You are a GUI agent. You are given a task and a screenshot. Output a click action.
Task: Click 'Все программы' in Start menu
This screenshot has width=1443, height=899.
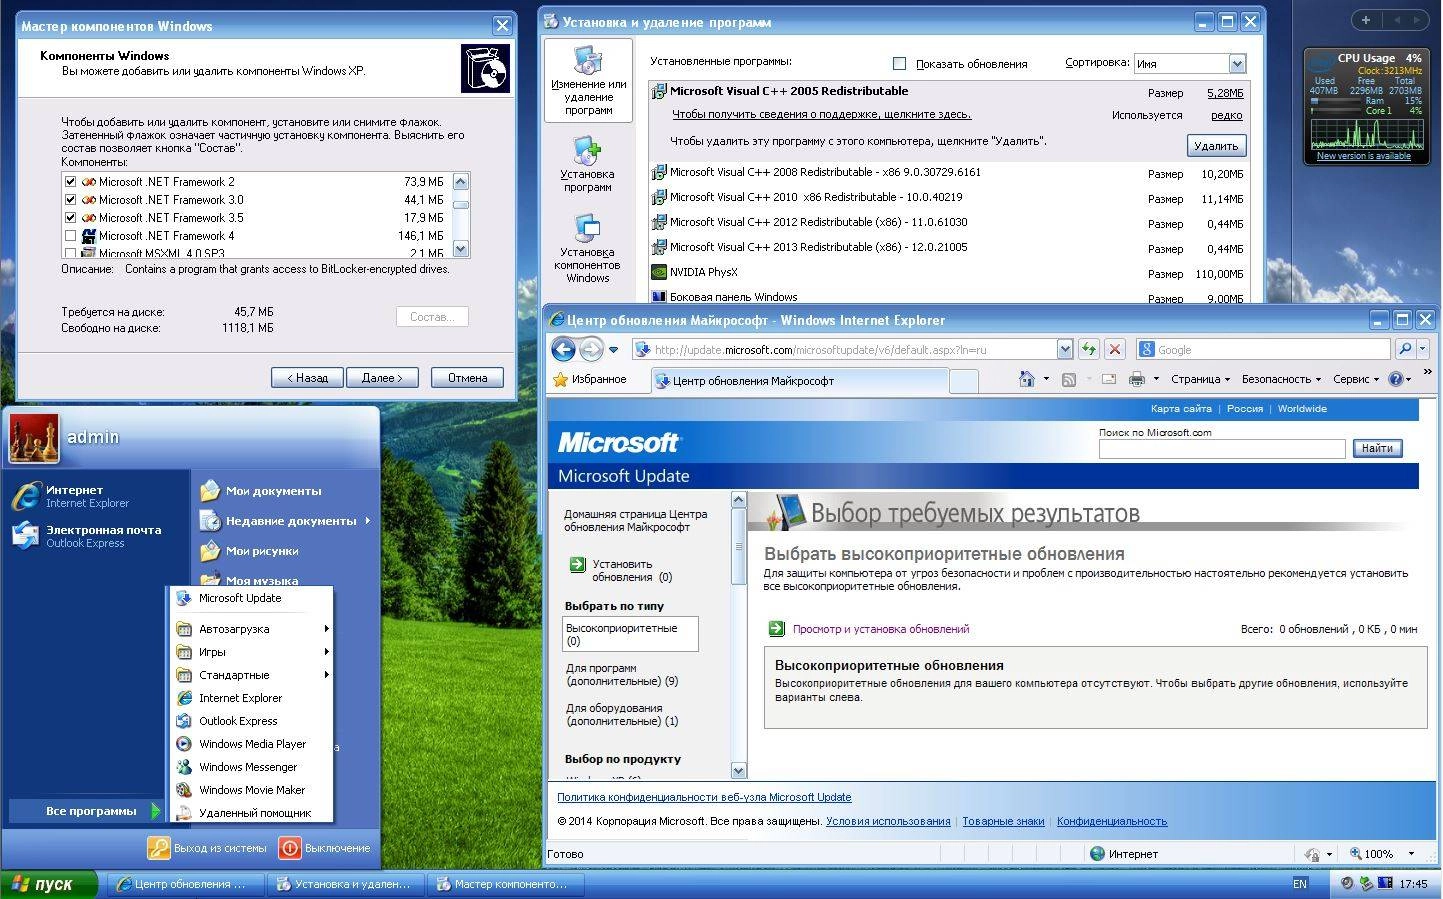point(85,811)
